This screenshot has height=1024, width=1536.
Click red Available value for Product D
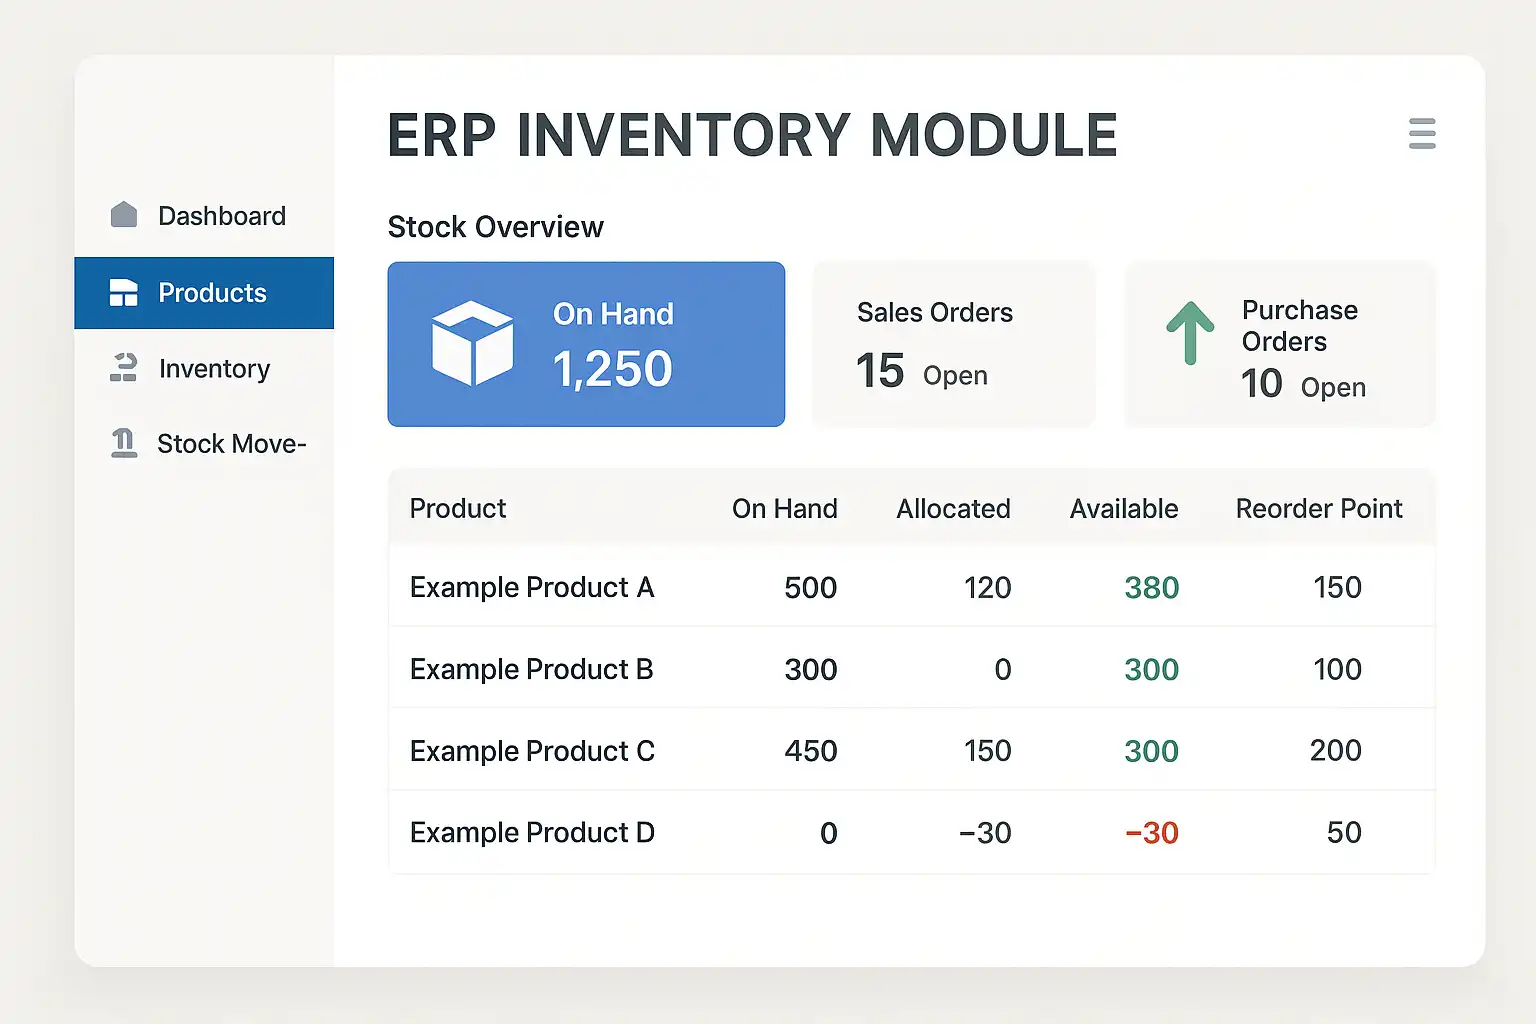[1152, 833]
